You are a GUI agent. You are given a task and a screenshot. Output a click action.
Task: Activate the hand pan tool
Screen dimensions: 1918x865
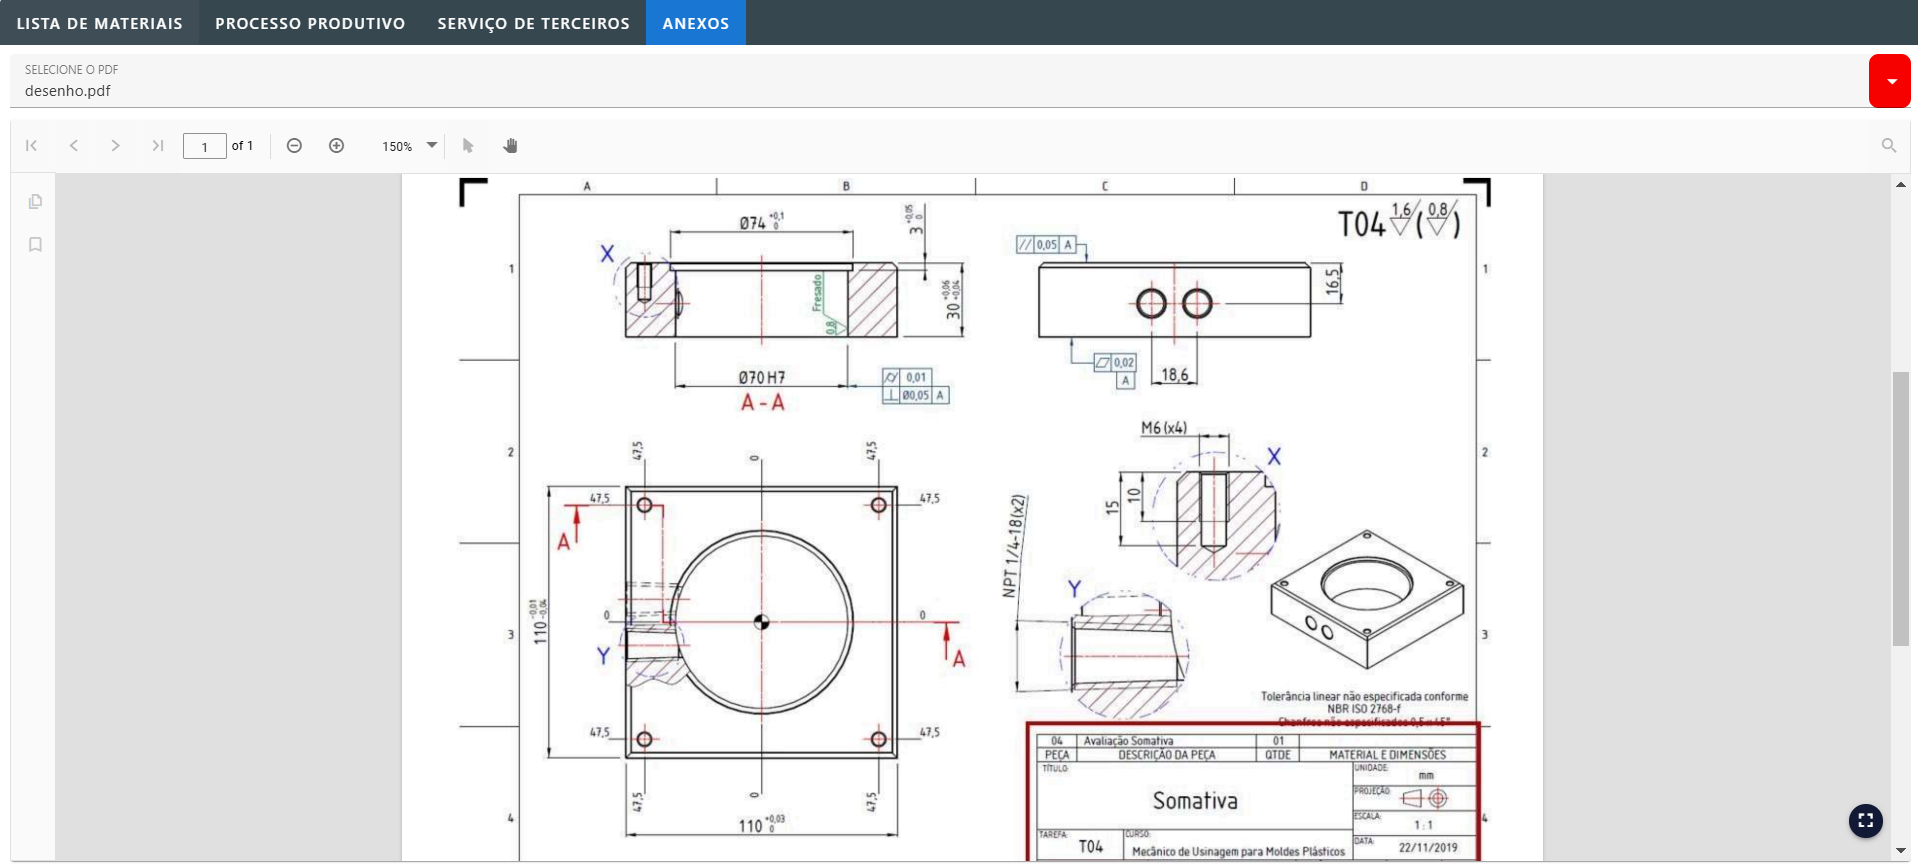[511, 146]
